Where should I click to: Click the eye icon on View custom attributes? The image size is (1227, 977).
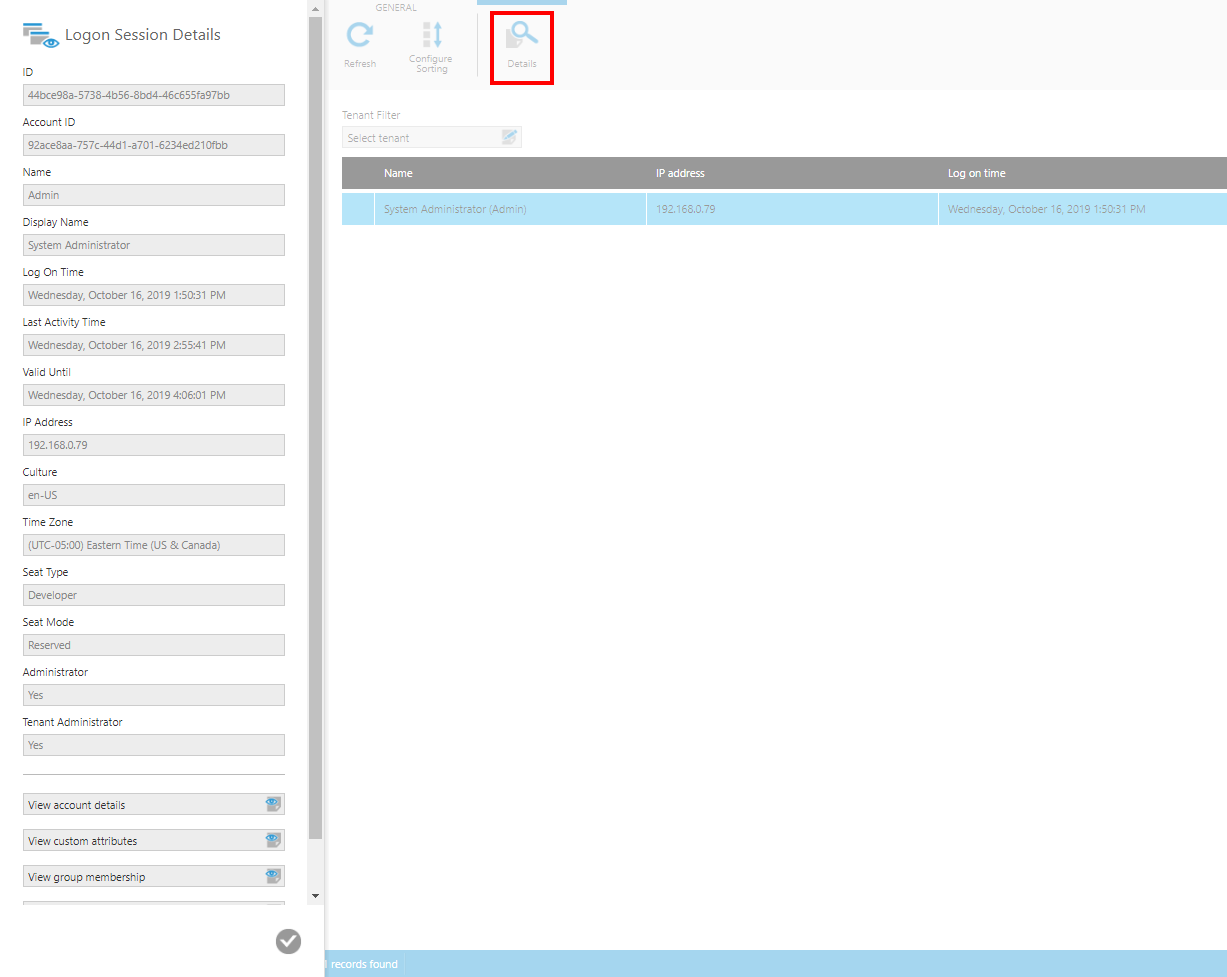tap(273, 840)
